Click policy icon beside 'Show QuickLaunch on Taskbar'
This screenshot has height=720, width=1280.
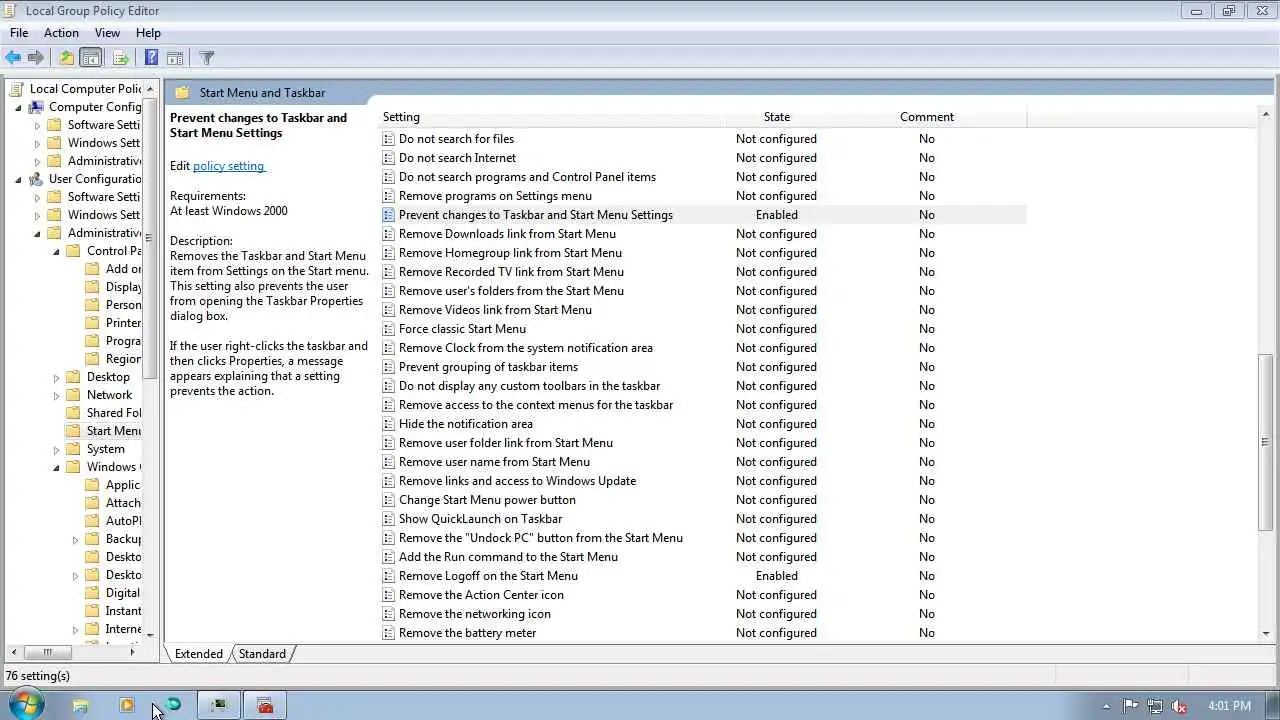click(389, 519)
